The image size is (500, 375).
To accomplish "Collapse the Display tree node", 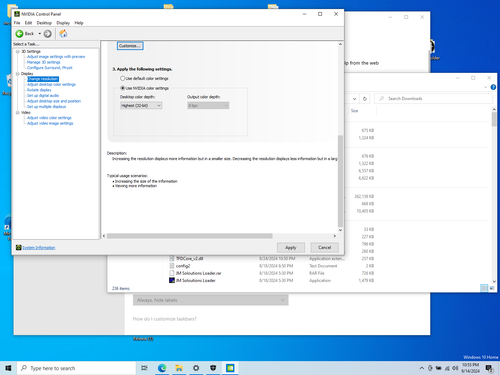I will coord(18,74).
